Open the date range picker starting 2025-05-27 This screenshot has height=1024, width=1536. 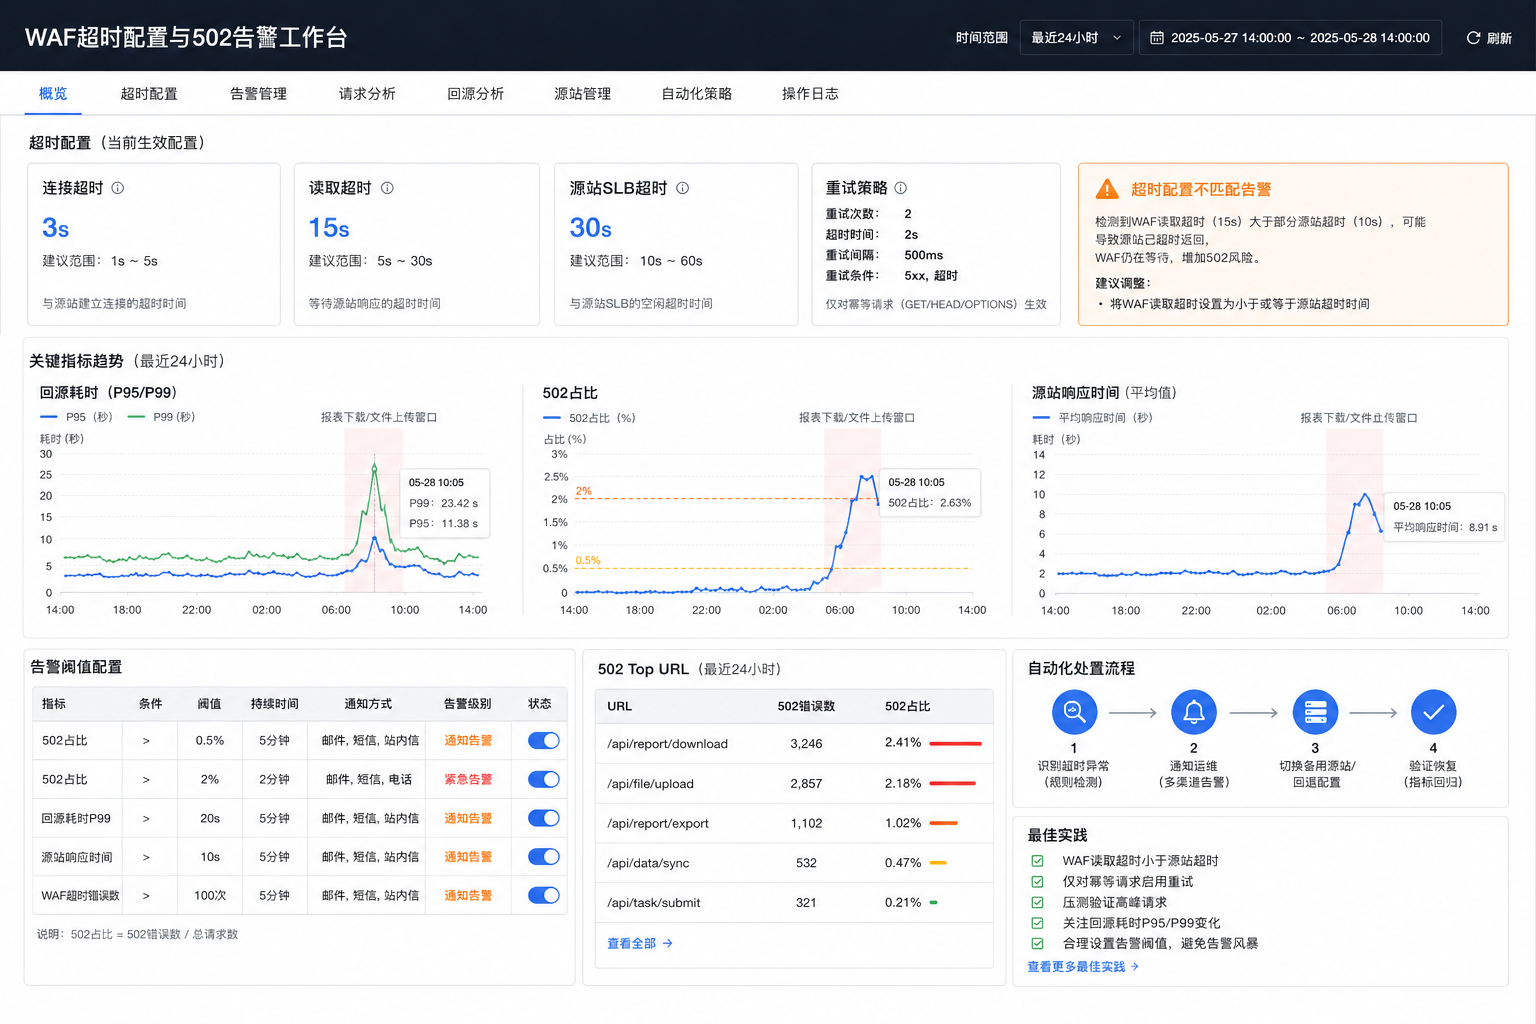coord(1290,38)
